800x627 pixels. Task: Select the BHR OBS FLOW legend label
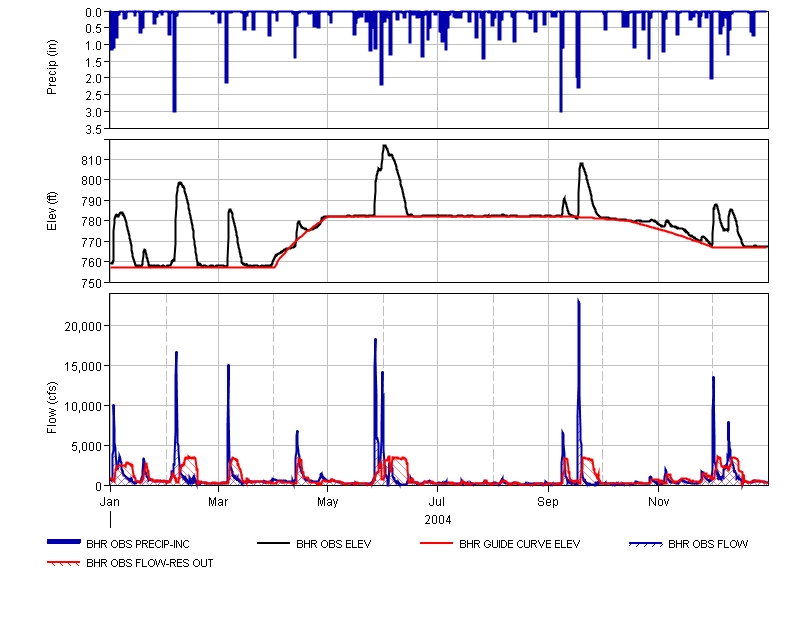pos(708,544)
